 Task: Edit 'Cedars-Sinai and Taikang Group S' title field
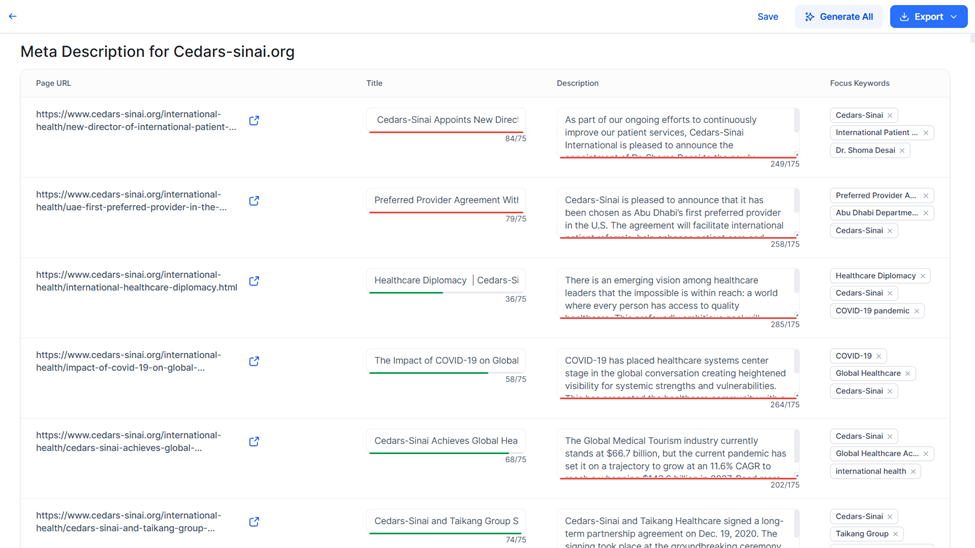pos(446,521)
